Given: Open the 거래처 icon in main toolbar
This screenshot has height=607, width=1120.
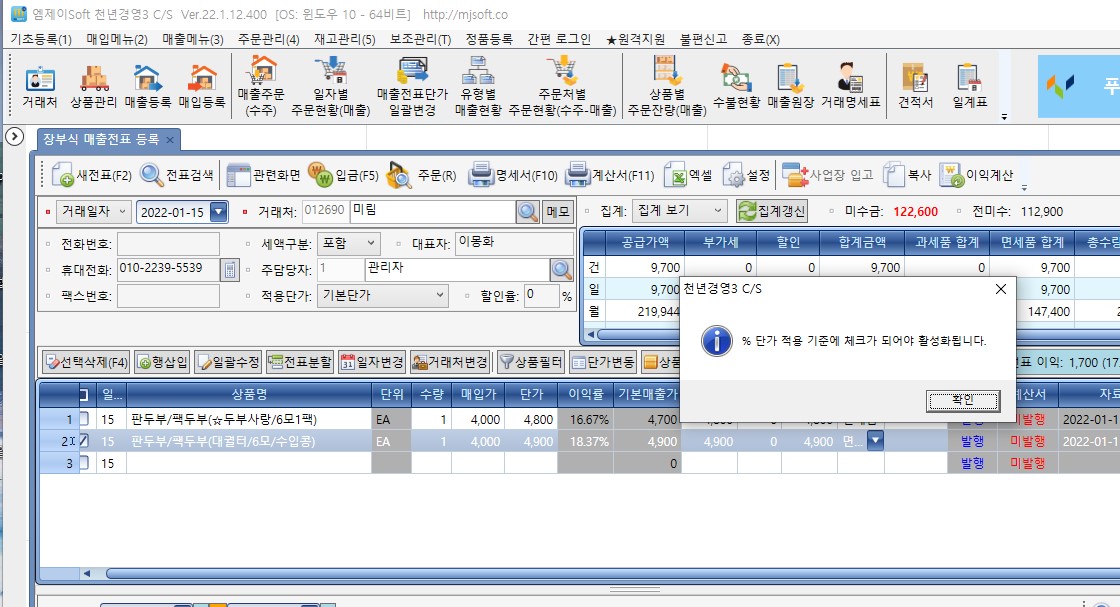Looking at the screenshot, I should pos(39,87).
